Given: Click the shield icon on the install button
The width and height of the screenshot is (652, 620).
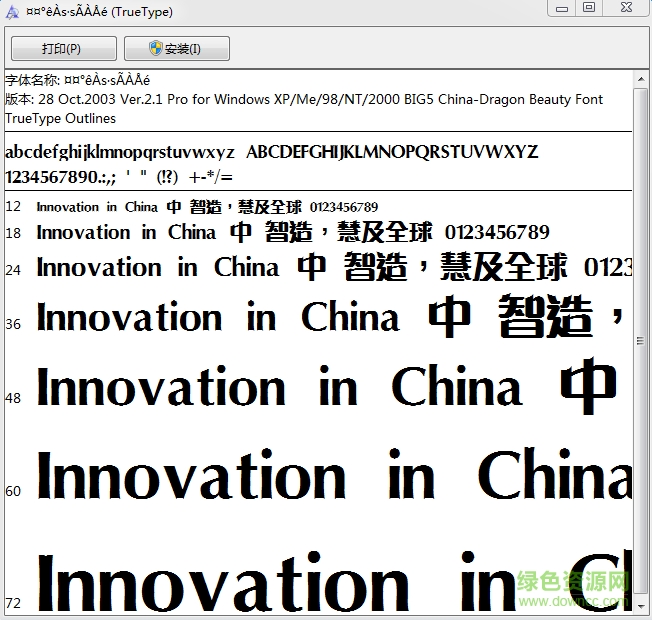Looking at the screenshot, I should click(x=156, y=48).
